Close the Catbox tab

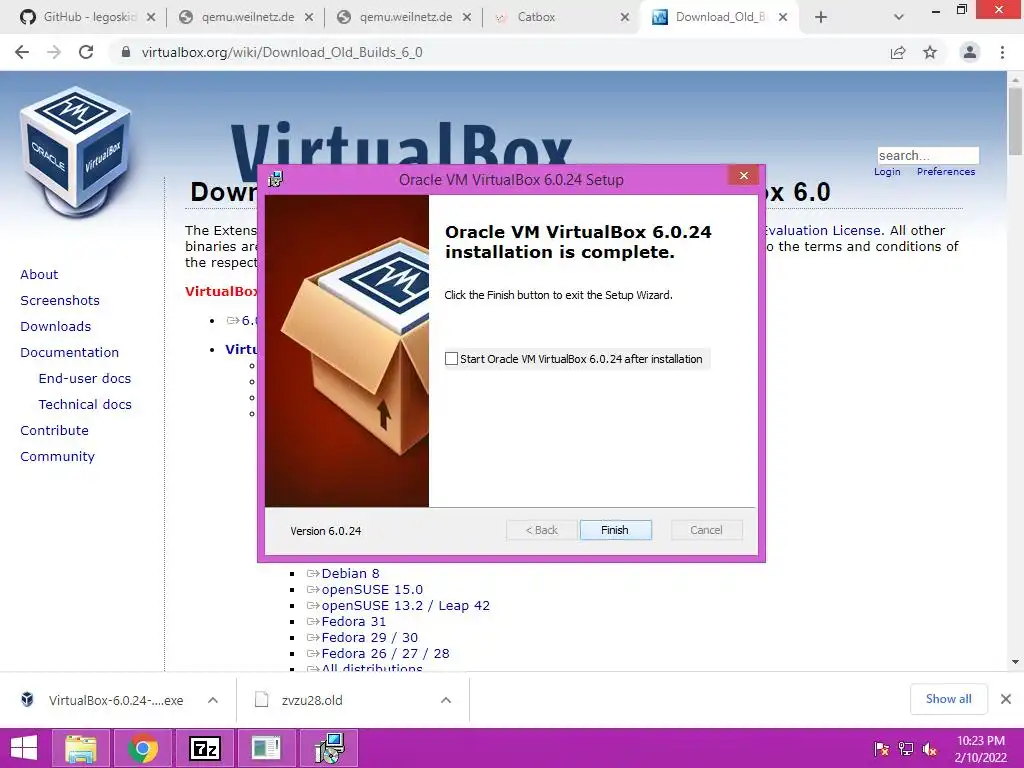click(x=624, y=18)
